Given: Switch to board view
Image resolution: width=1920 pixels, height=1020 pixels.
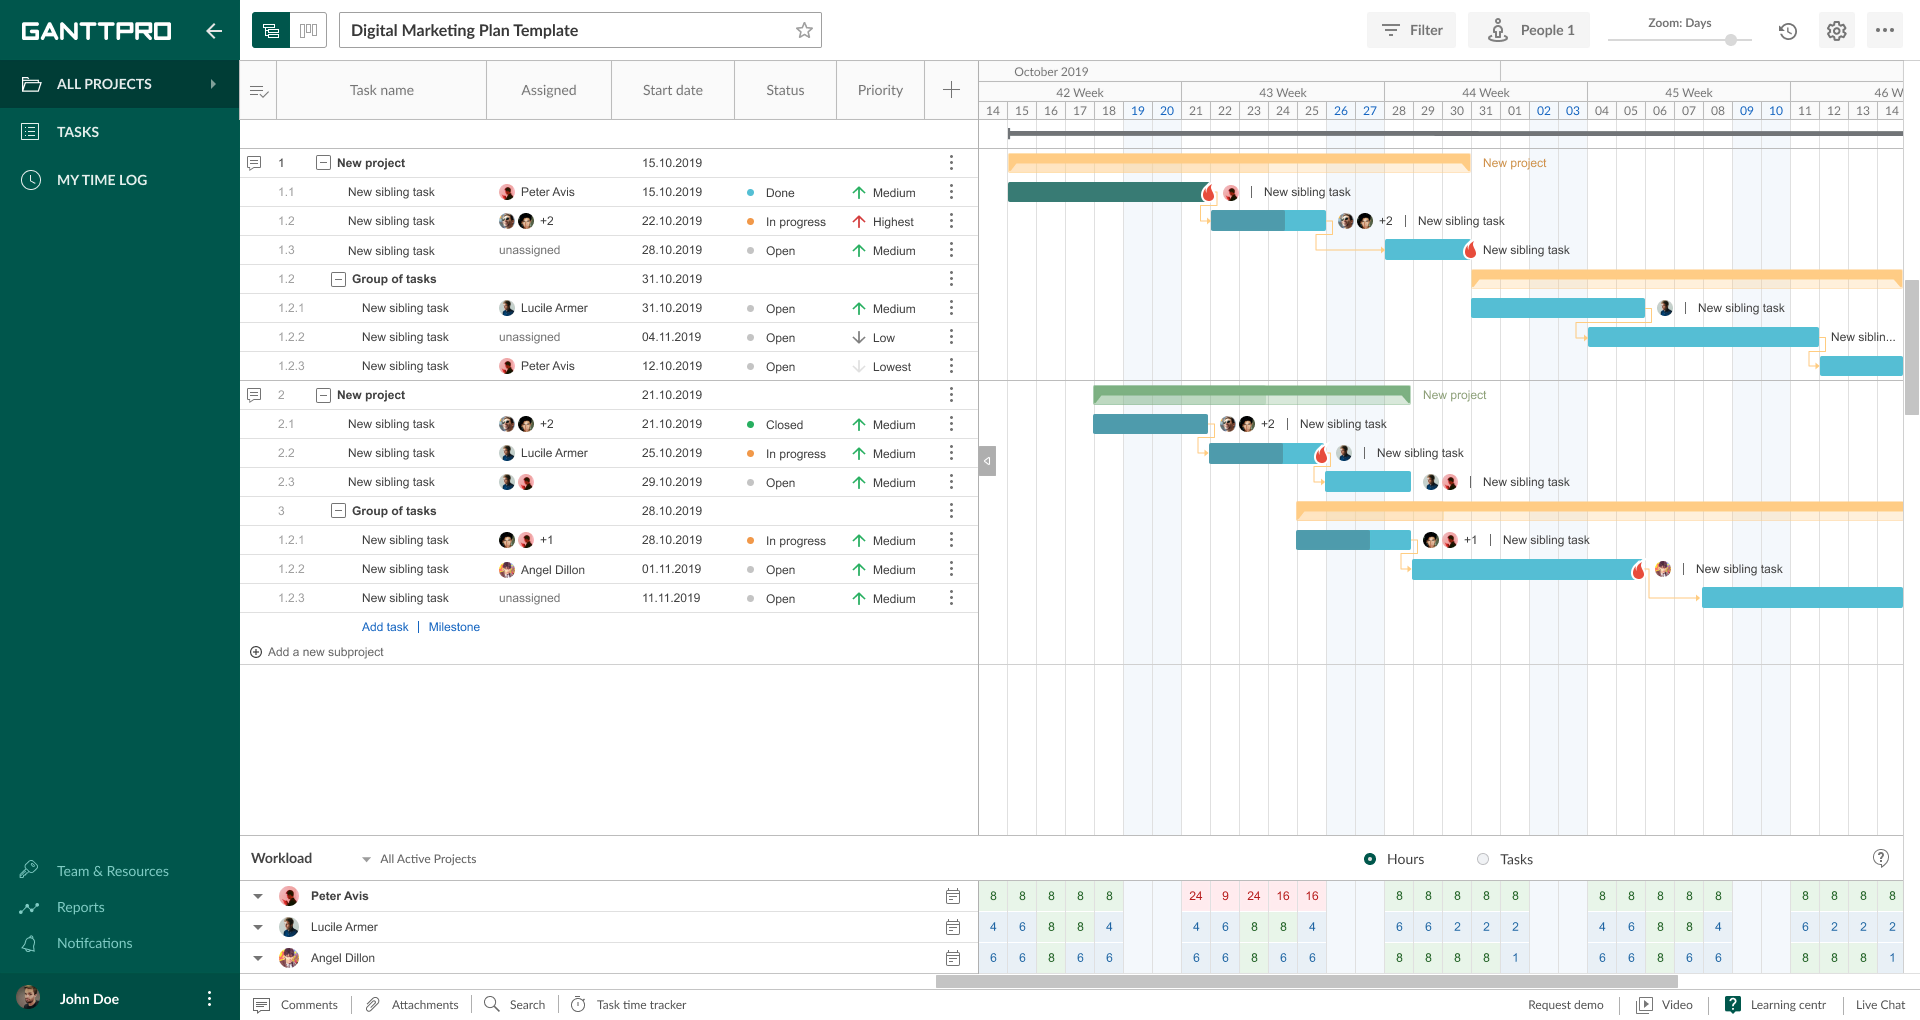Looking at the screenshot, I should pos(308,30).
